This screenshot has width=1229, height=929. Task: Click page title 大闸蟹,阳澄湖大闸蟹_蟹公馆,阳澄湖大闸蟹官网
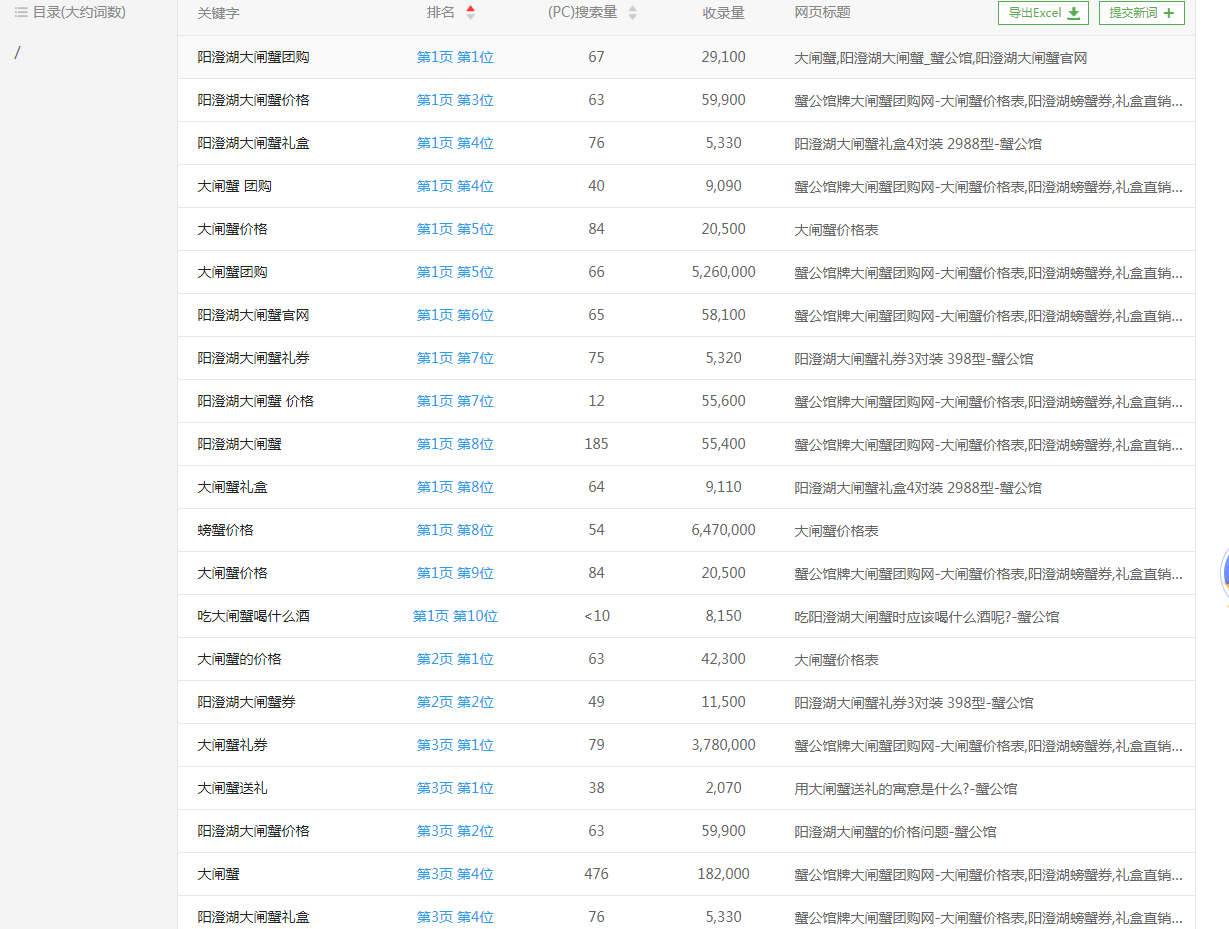[x=940, y=58]
